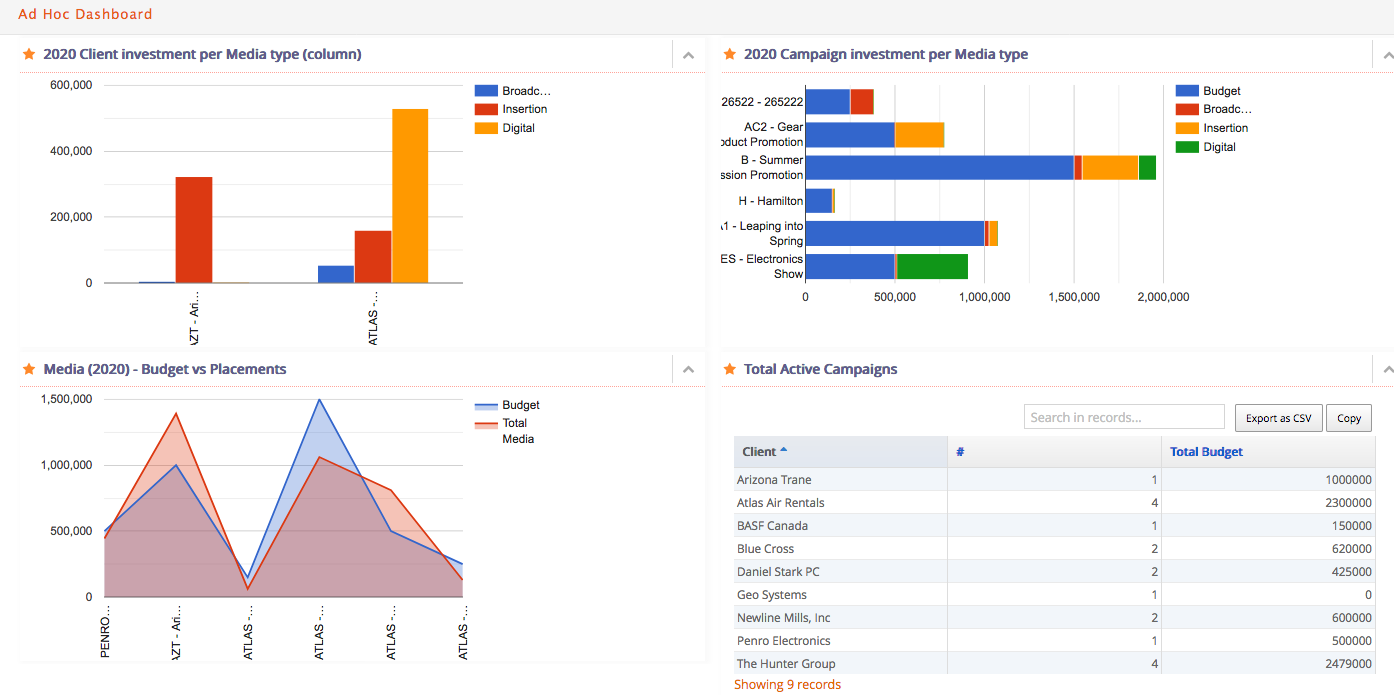Click the Copy button
The image size is (1394, 695).
pyautogui.click(x=1349, y=418)
